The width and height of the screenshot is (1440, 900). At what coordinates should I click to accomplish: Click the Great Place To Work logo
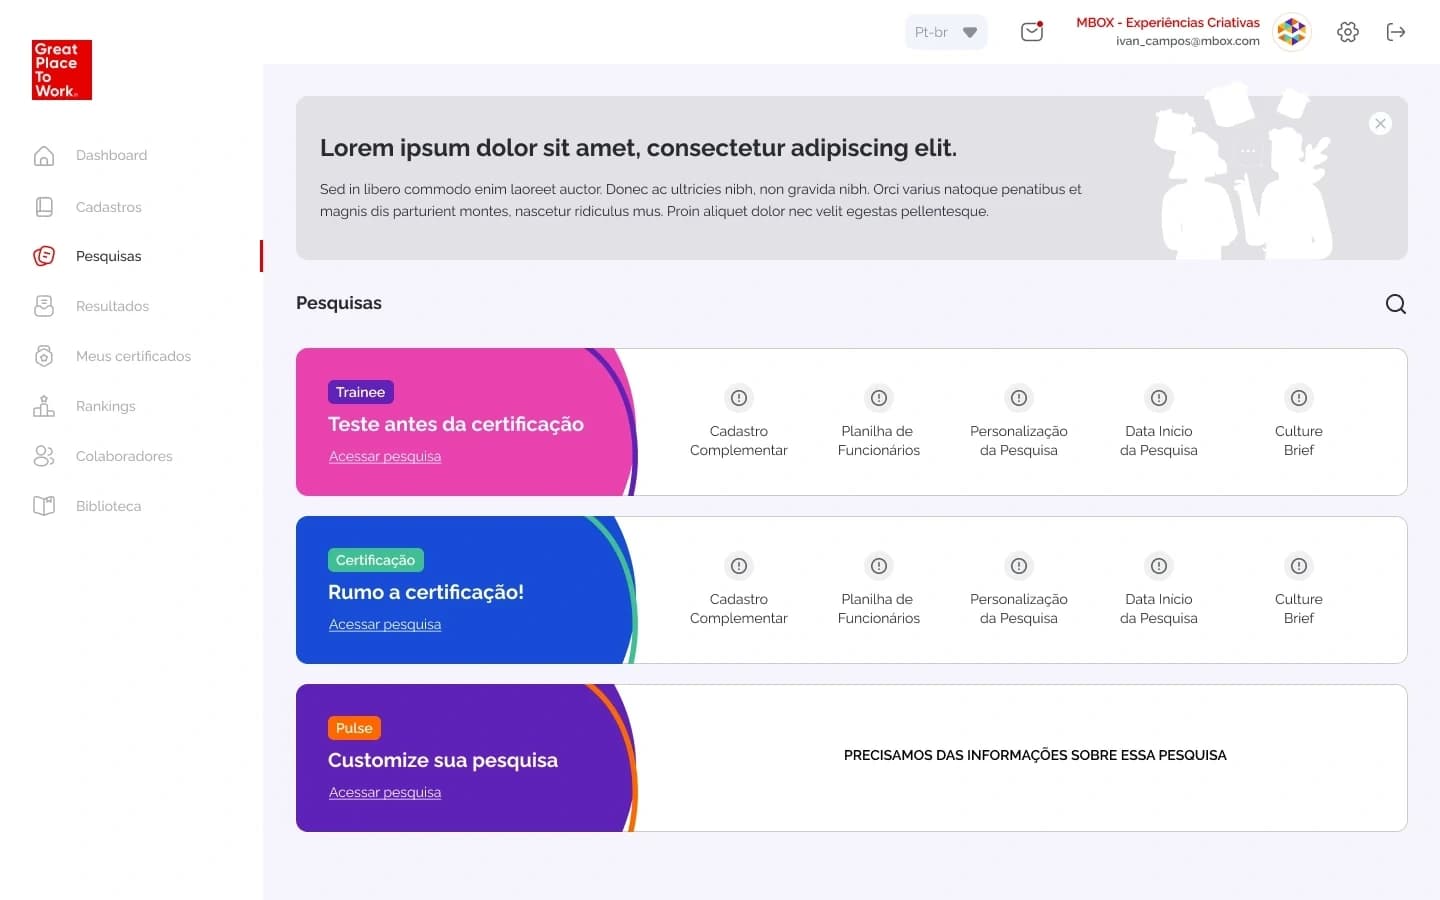[62, 70]
